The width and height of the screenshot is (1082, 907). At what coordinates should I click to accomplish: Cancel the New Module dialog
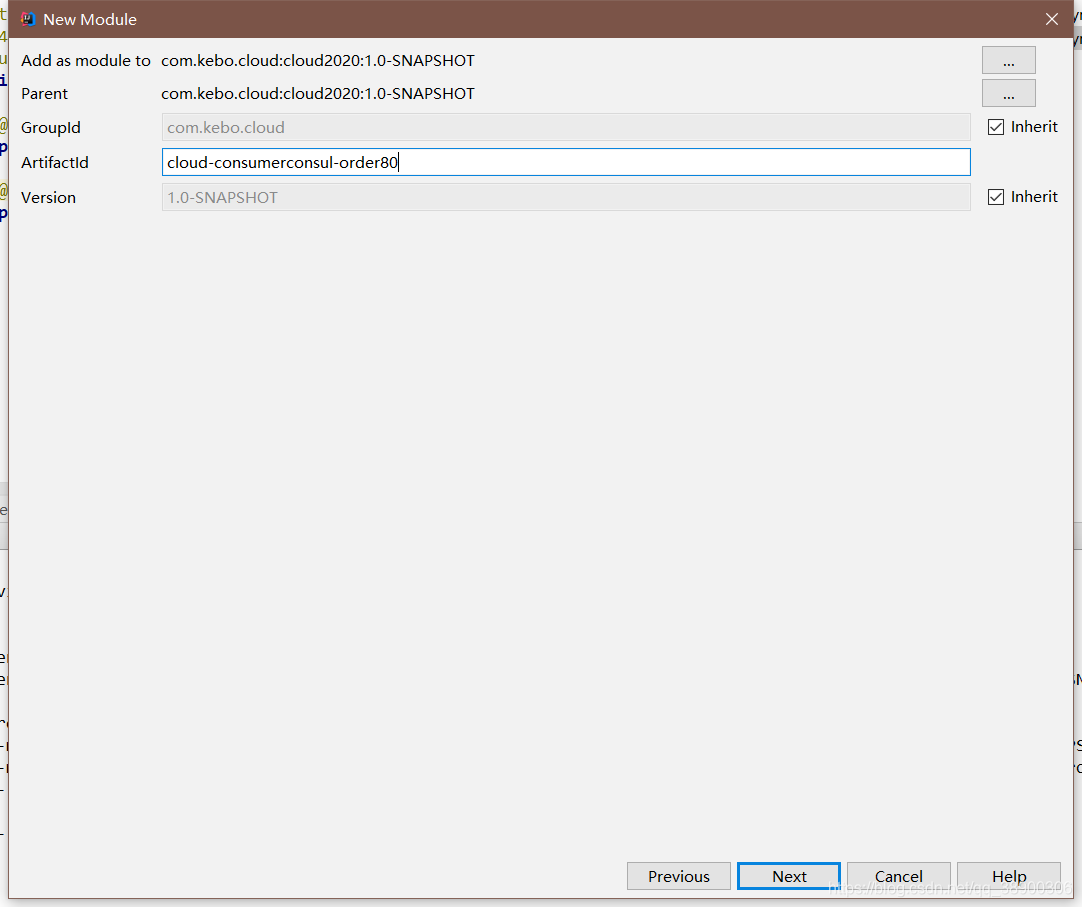[x=897, y=876]
